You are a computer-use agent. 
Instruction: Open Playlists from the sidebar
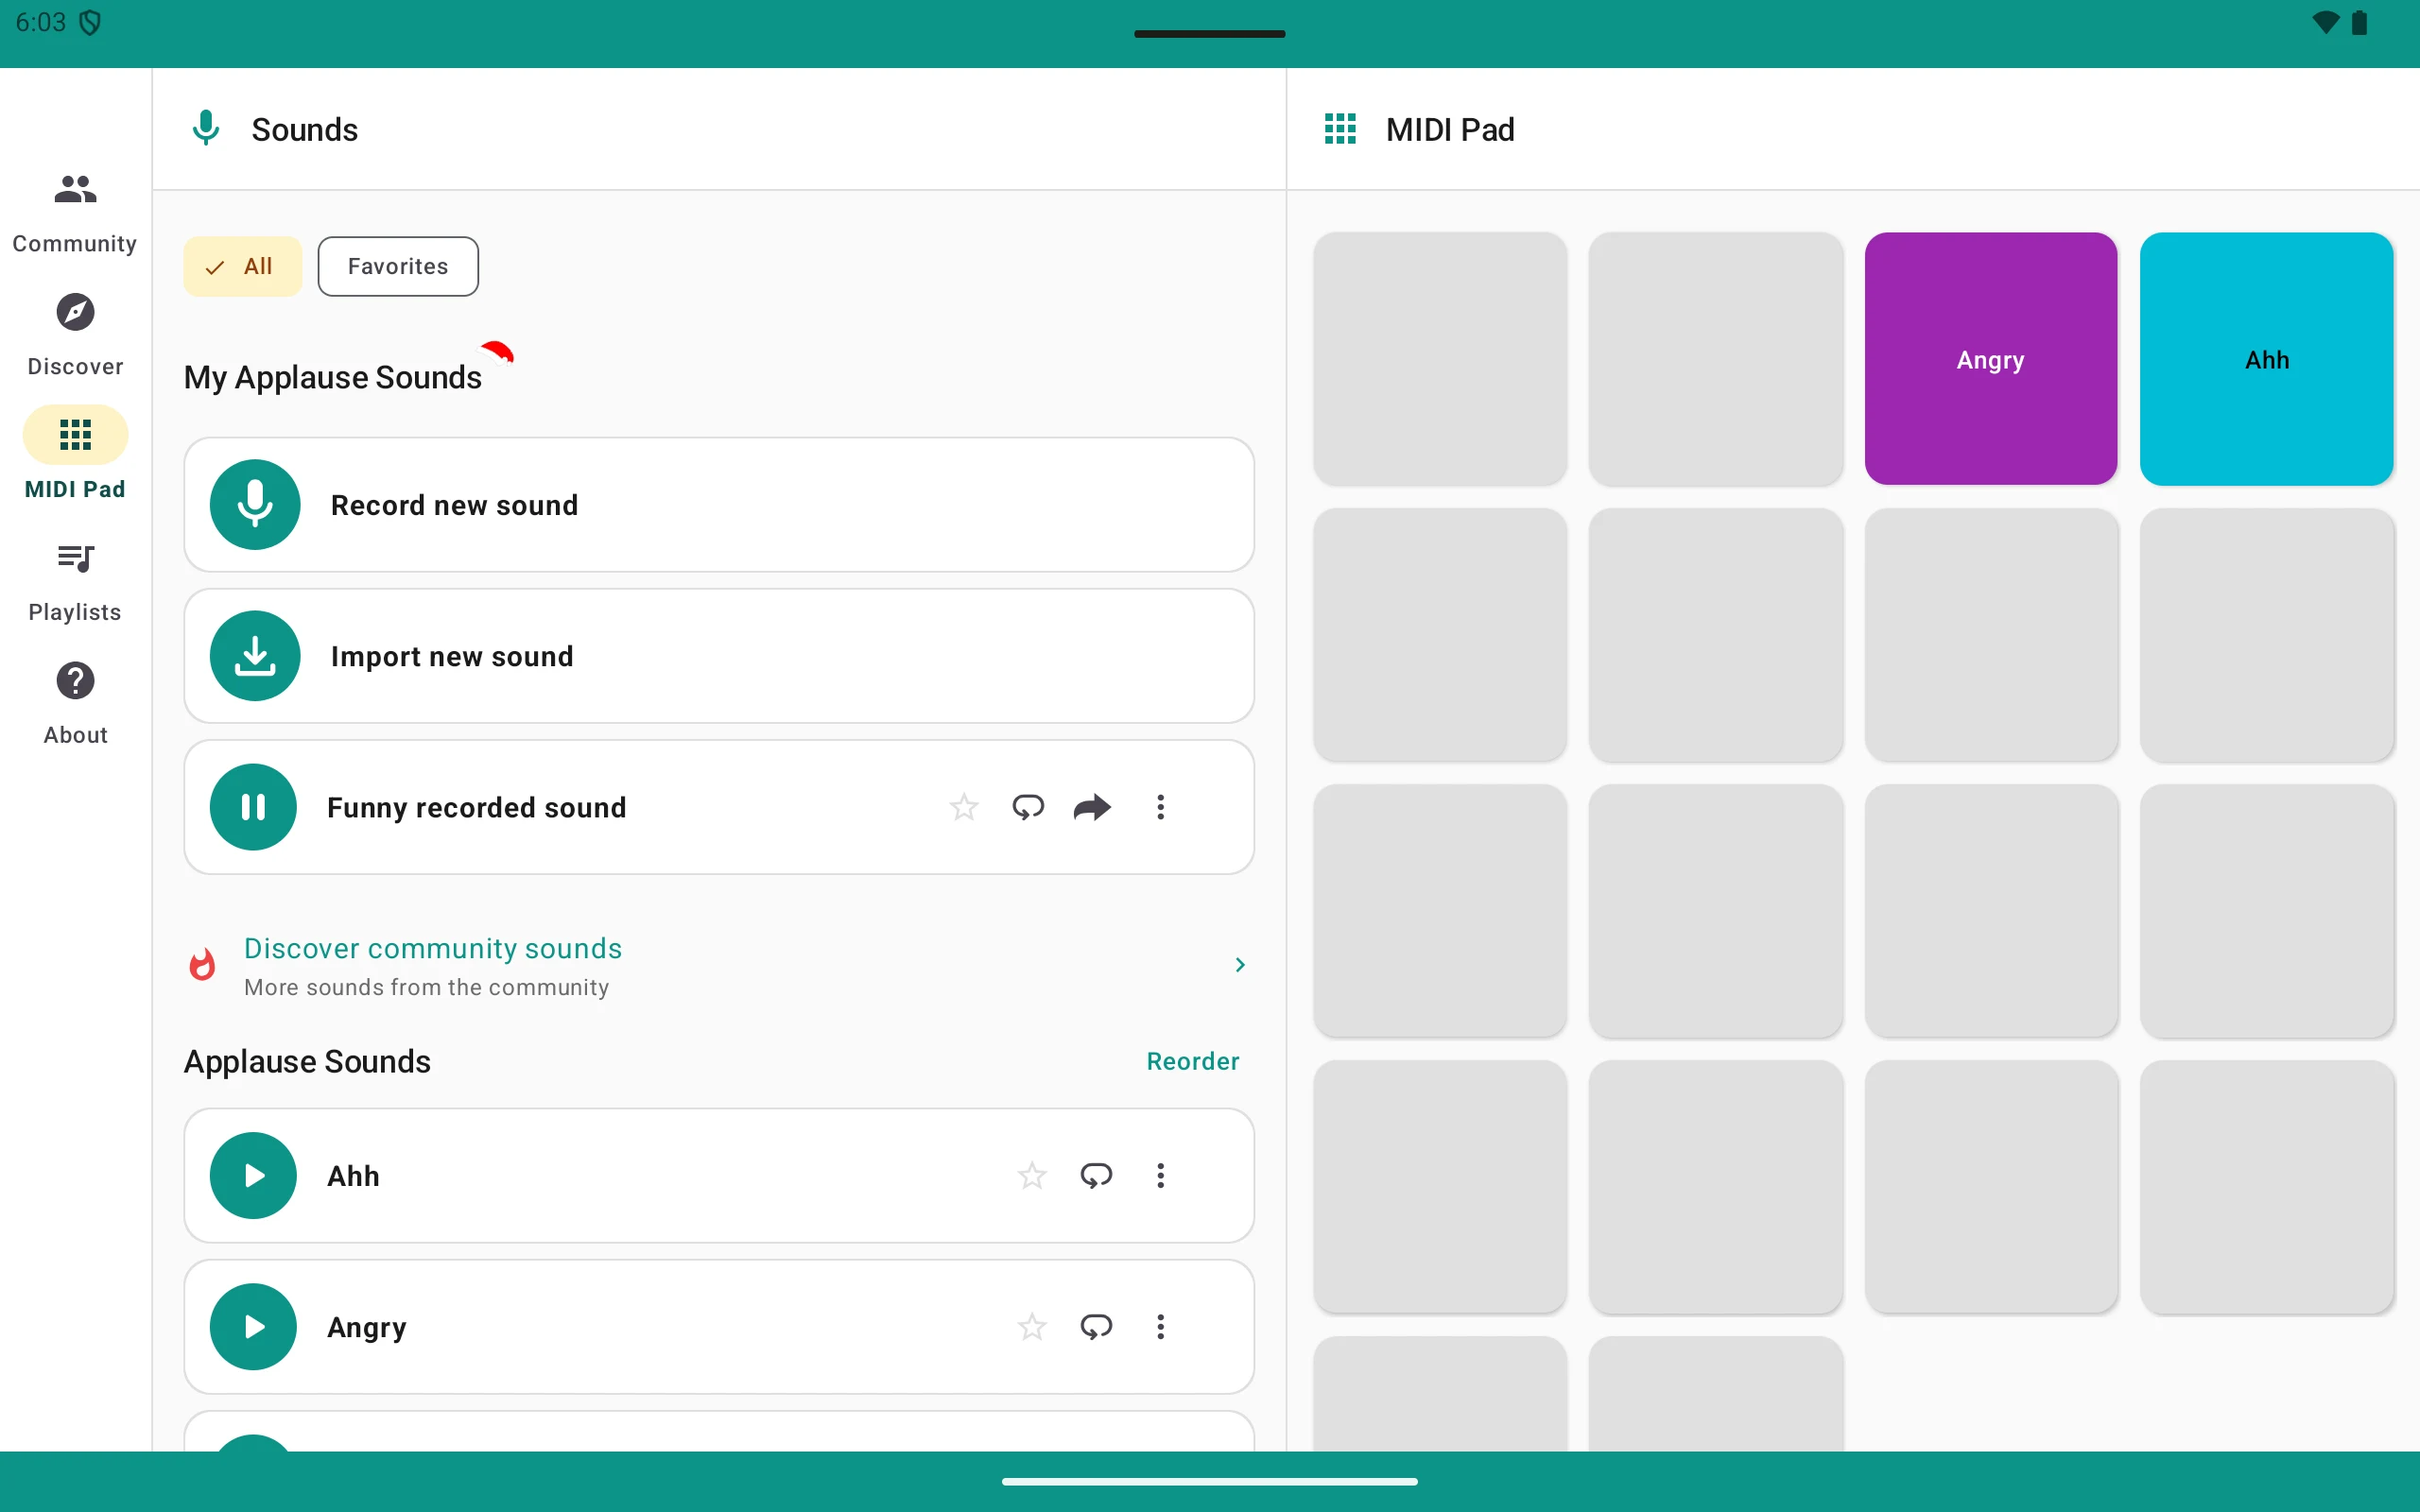75,582
